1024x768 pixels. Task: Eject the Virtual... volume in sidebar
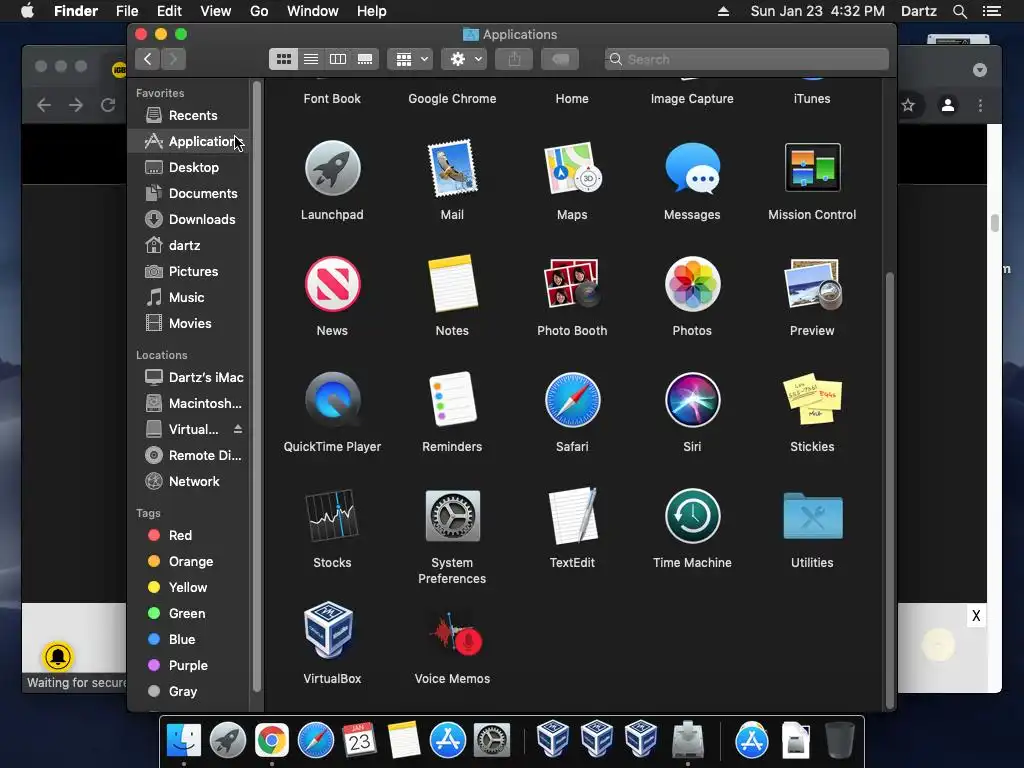pos(238,429)
